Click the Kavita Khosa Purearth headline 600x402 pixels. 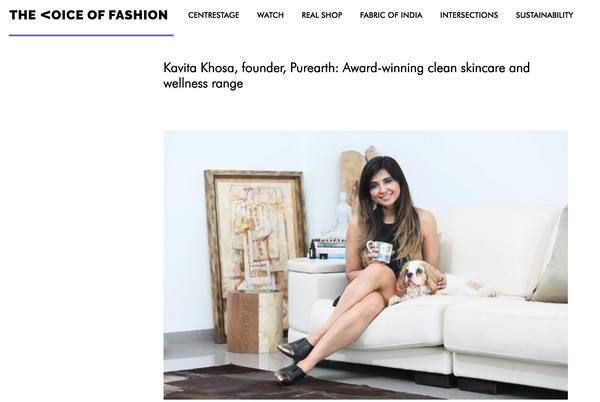click(346, 75)
